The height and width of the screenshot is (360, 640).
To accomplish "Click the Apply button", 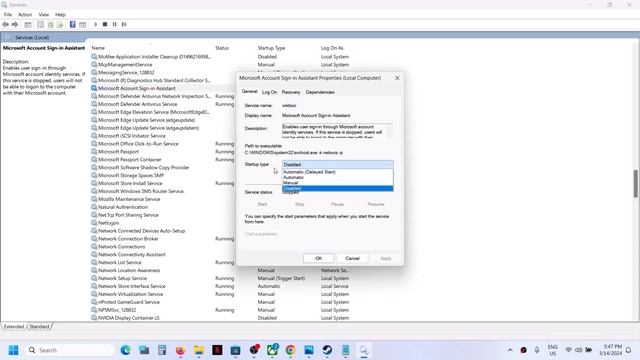I will click(x=386, y=258).
